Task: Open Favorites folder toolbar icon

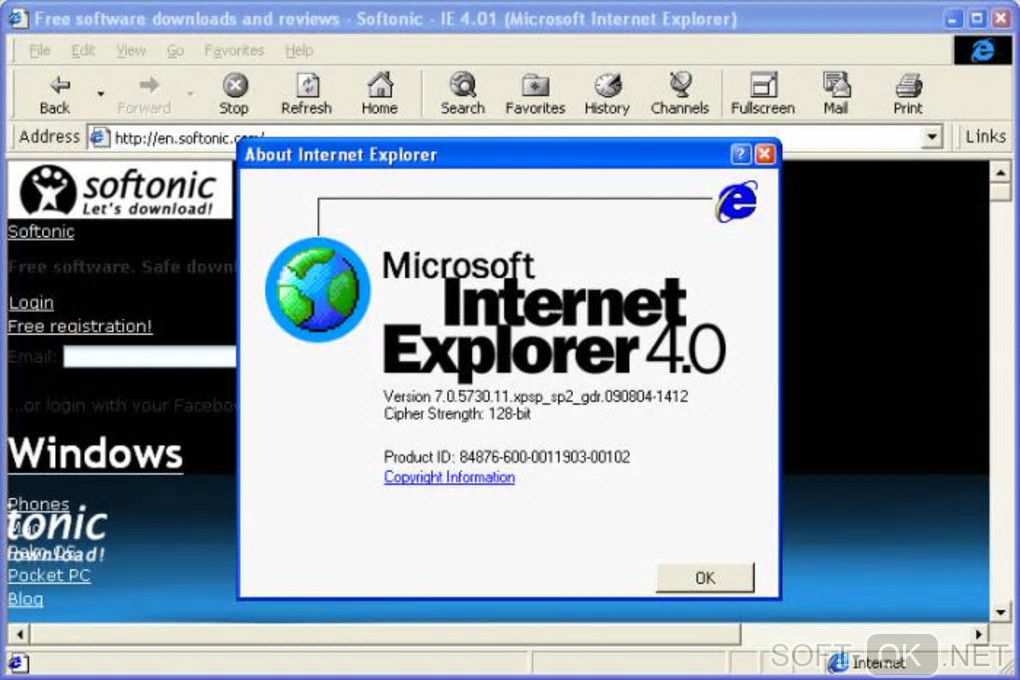Action: pyautogui.click(x=535, y=85)
